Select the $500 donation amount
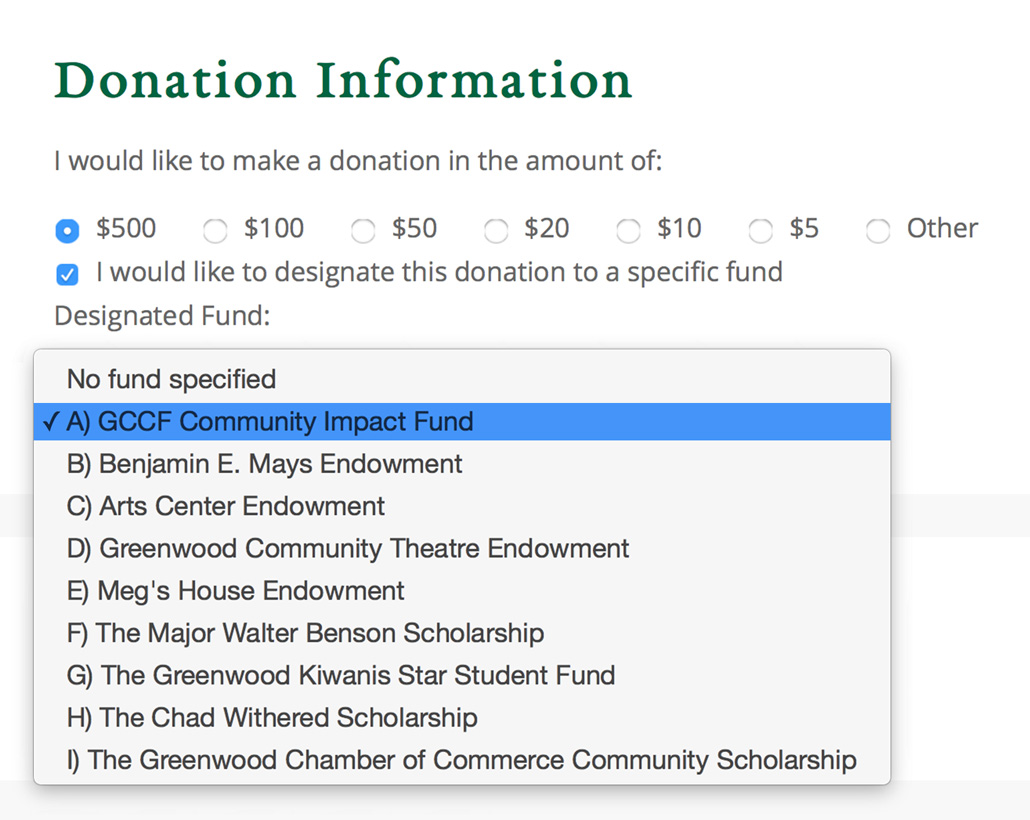 (67, 231)
